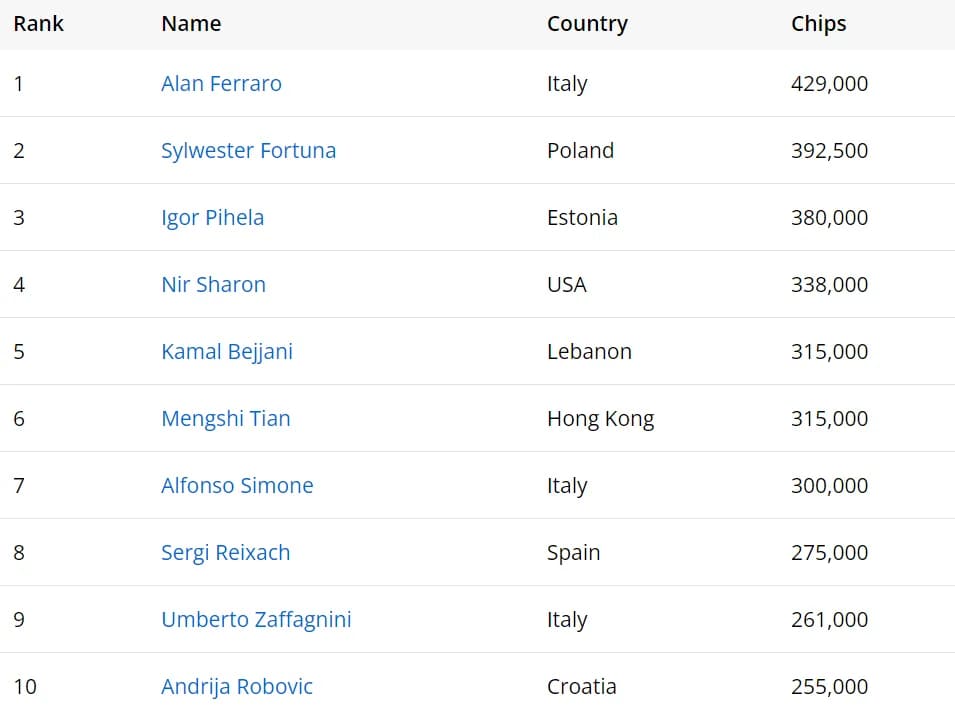Click the Rank column header

(38, 24)
